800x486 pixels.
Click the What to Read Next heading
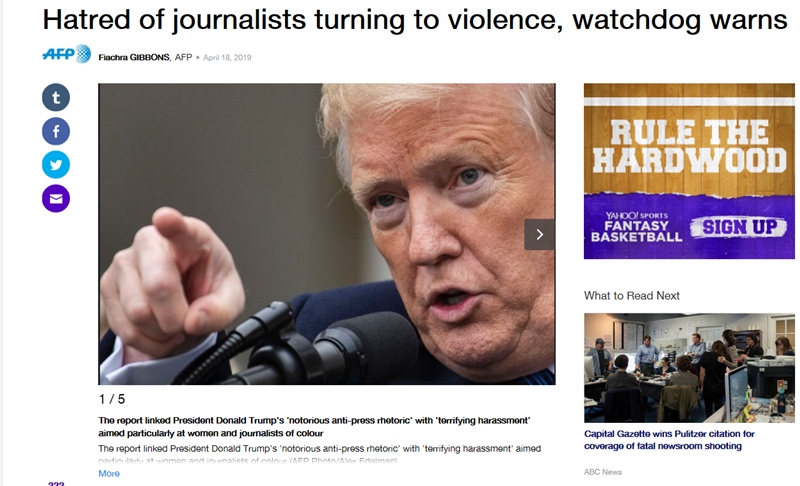[x=632, y=296]
